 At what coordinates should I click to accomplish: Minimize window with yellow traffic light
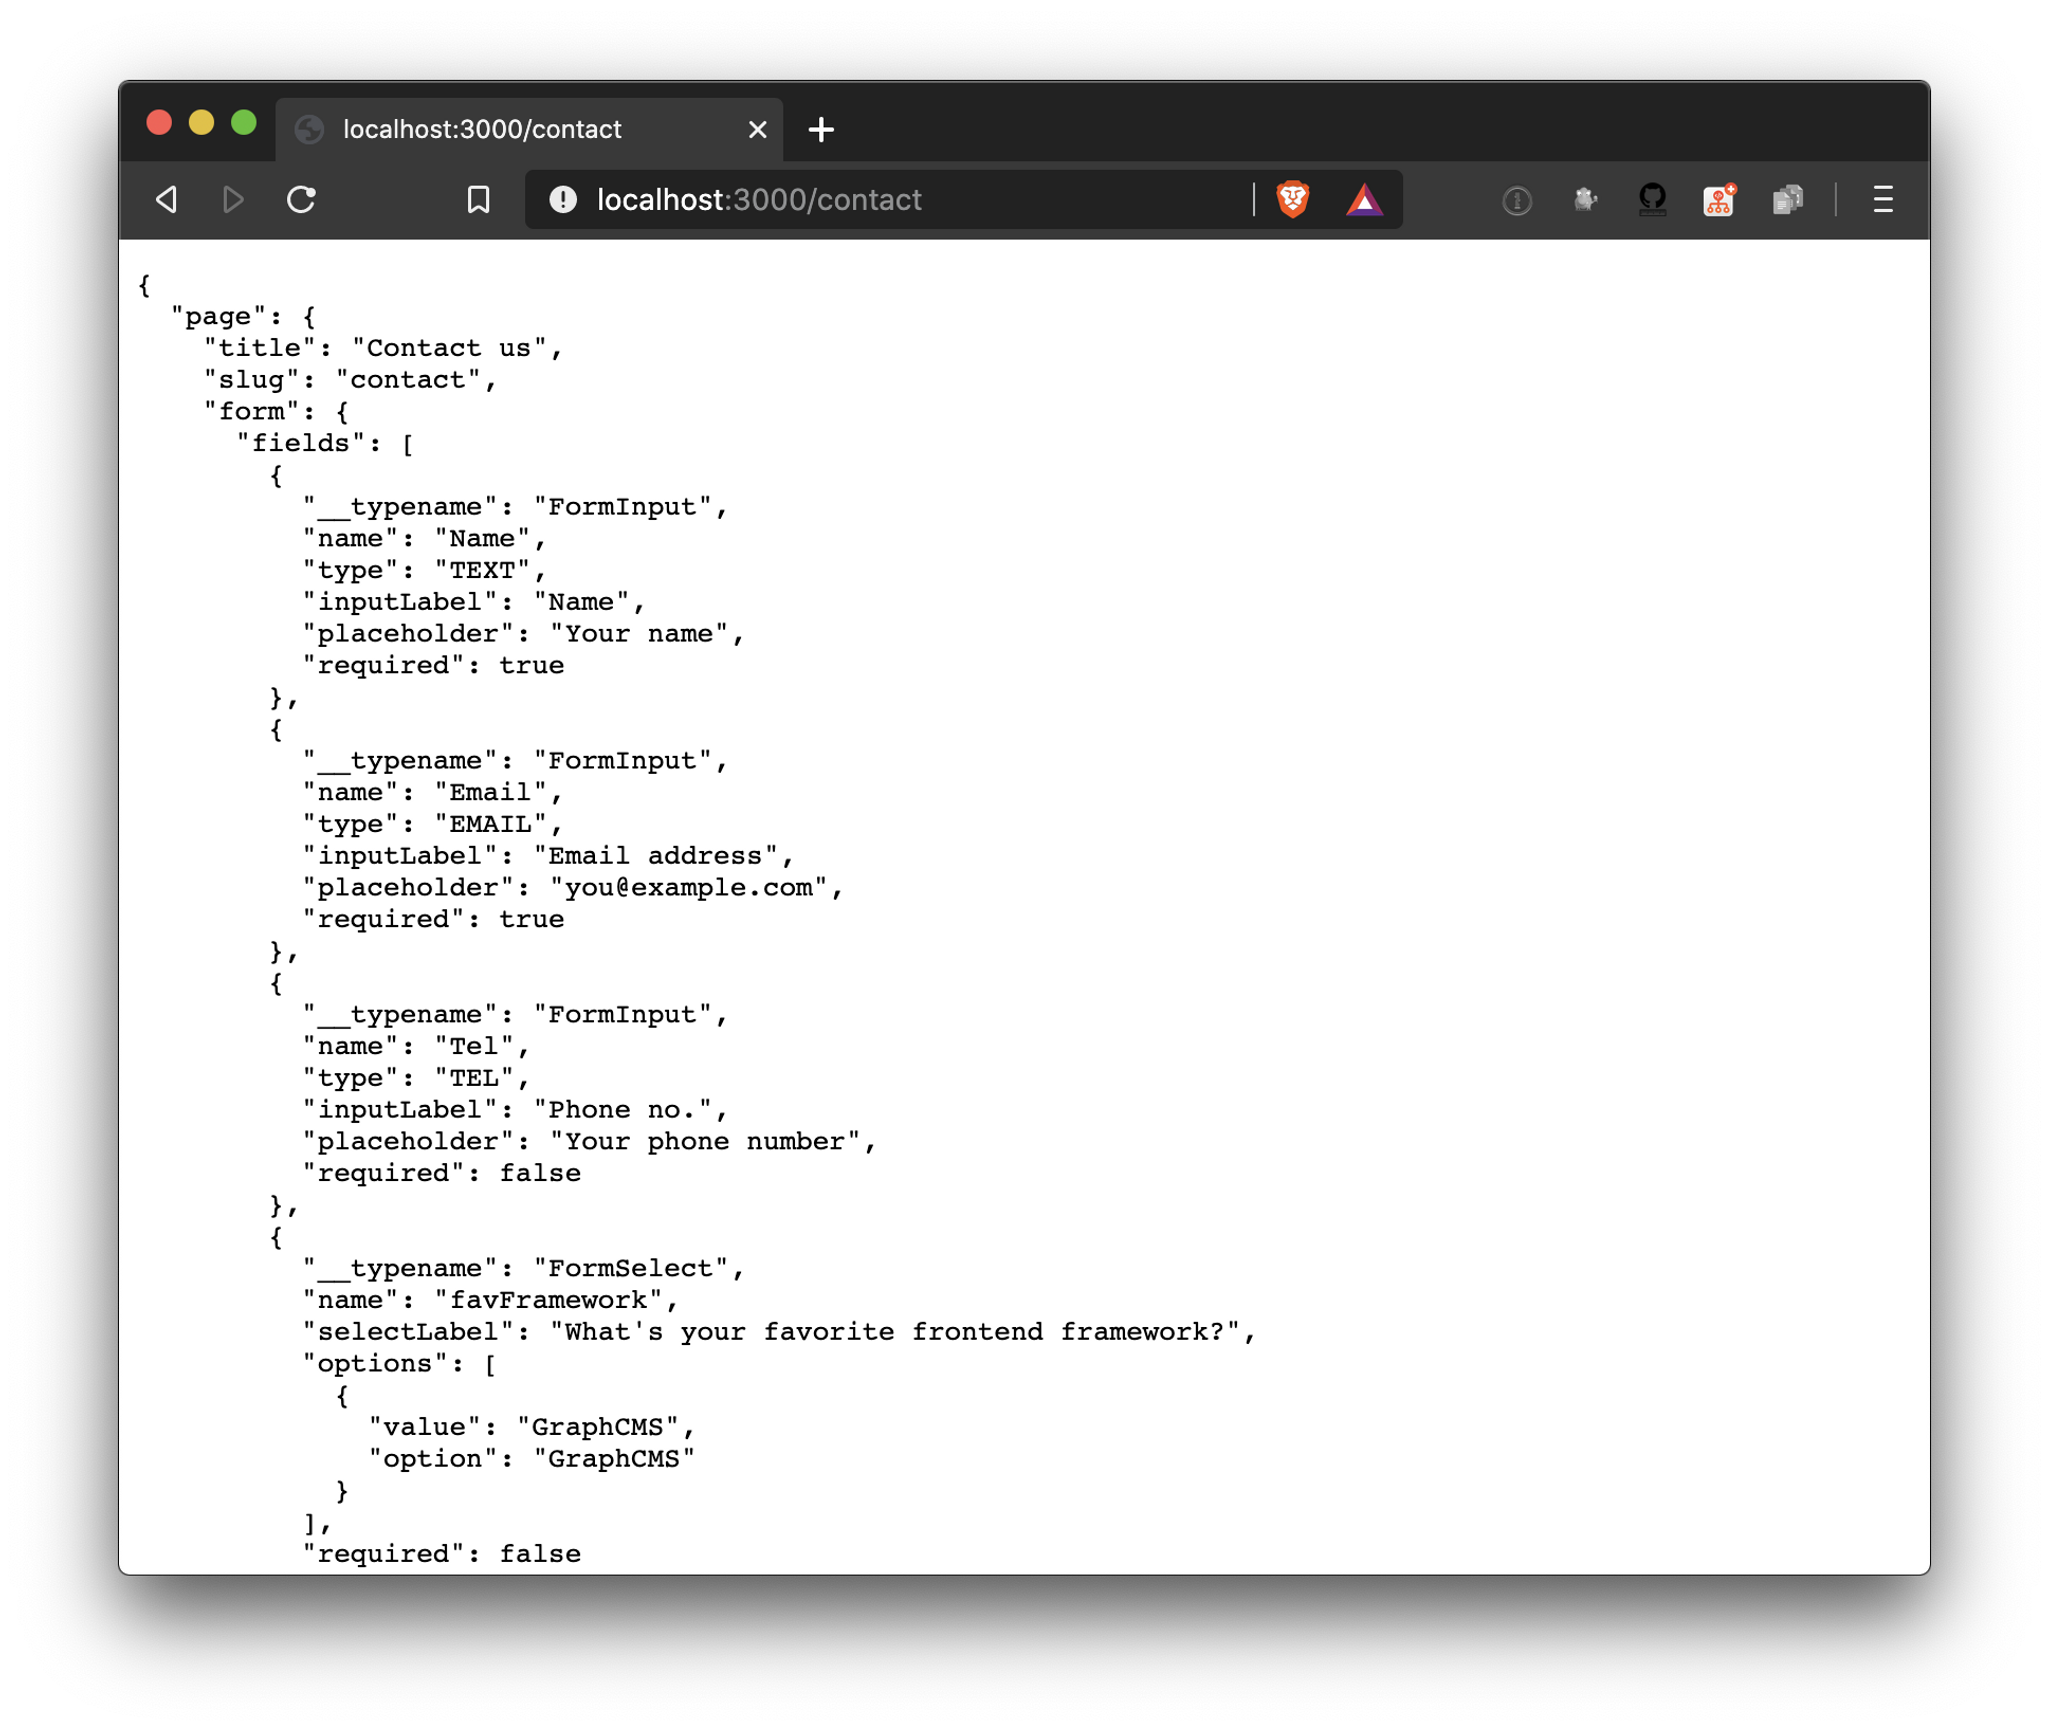click(202, 121)
